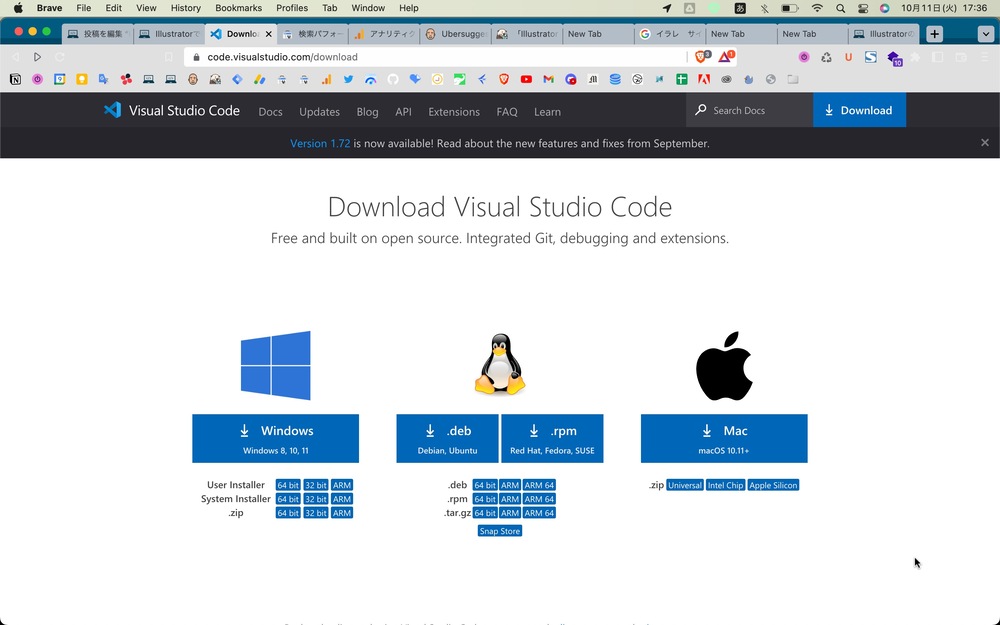Open the YouTube bookmark icon
1000x625 pixels.
[526, 79]
